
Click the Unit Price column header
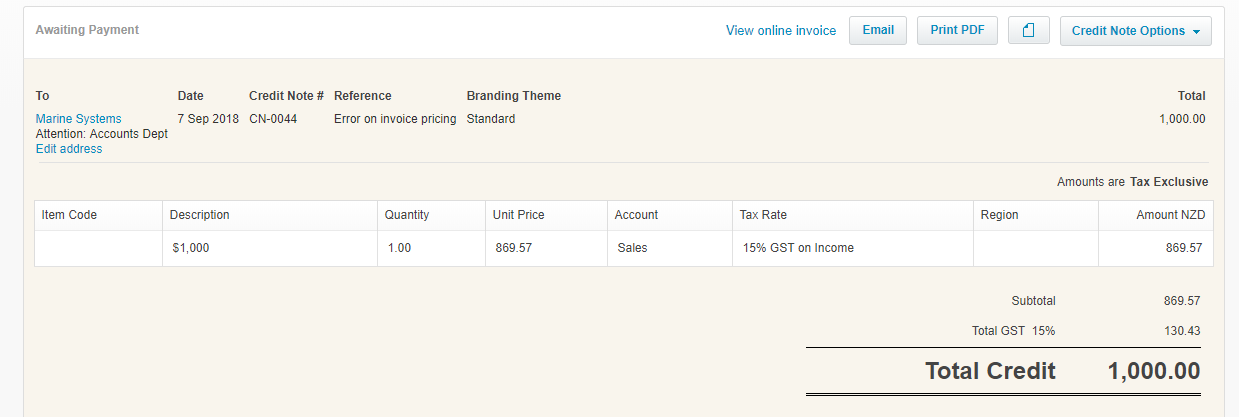click(x=546, y=215)
